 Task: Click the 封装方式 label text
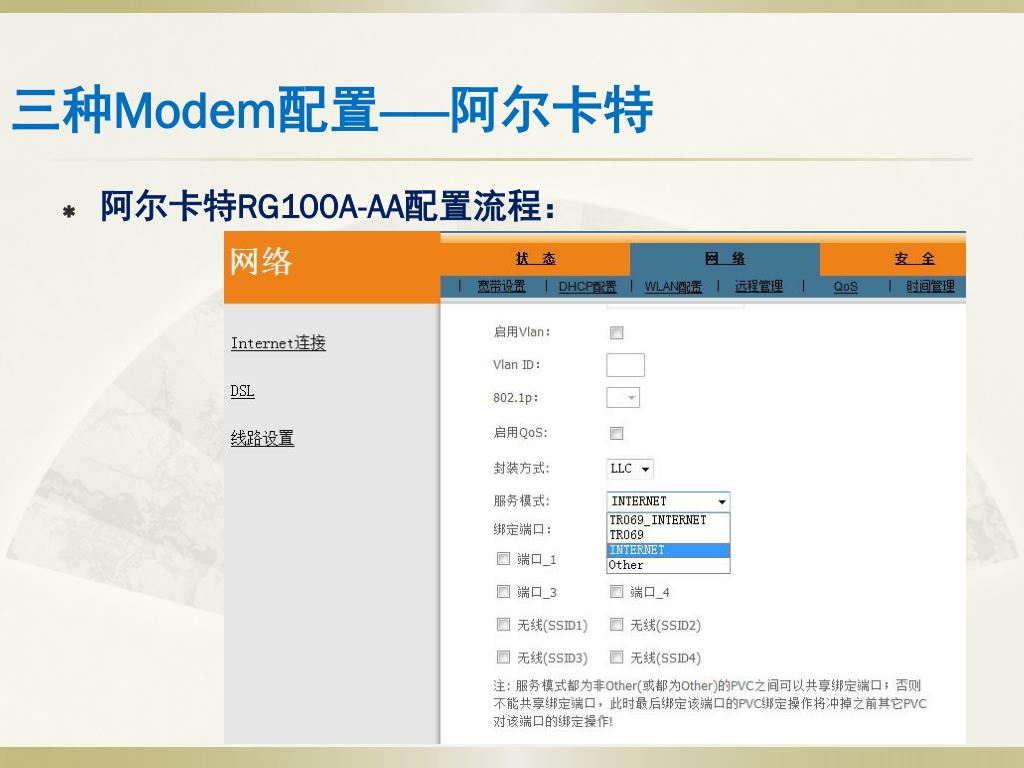(521, 468)
